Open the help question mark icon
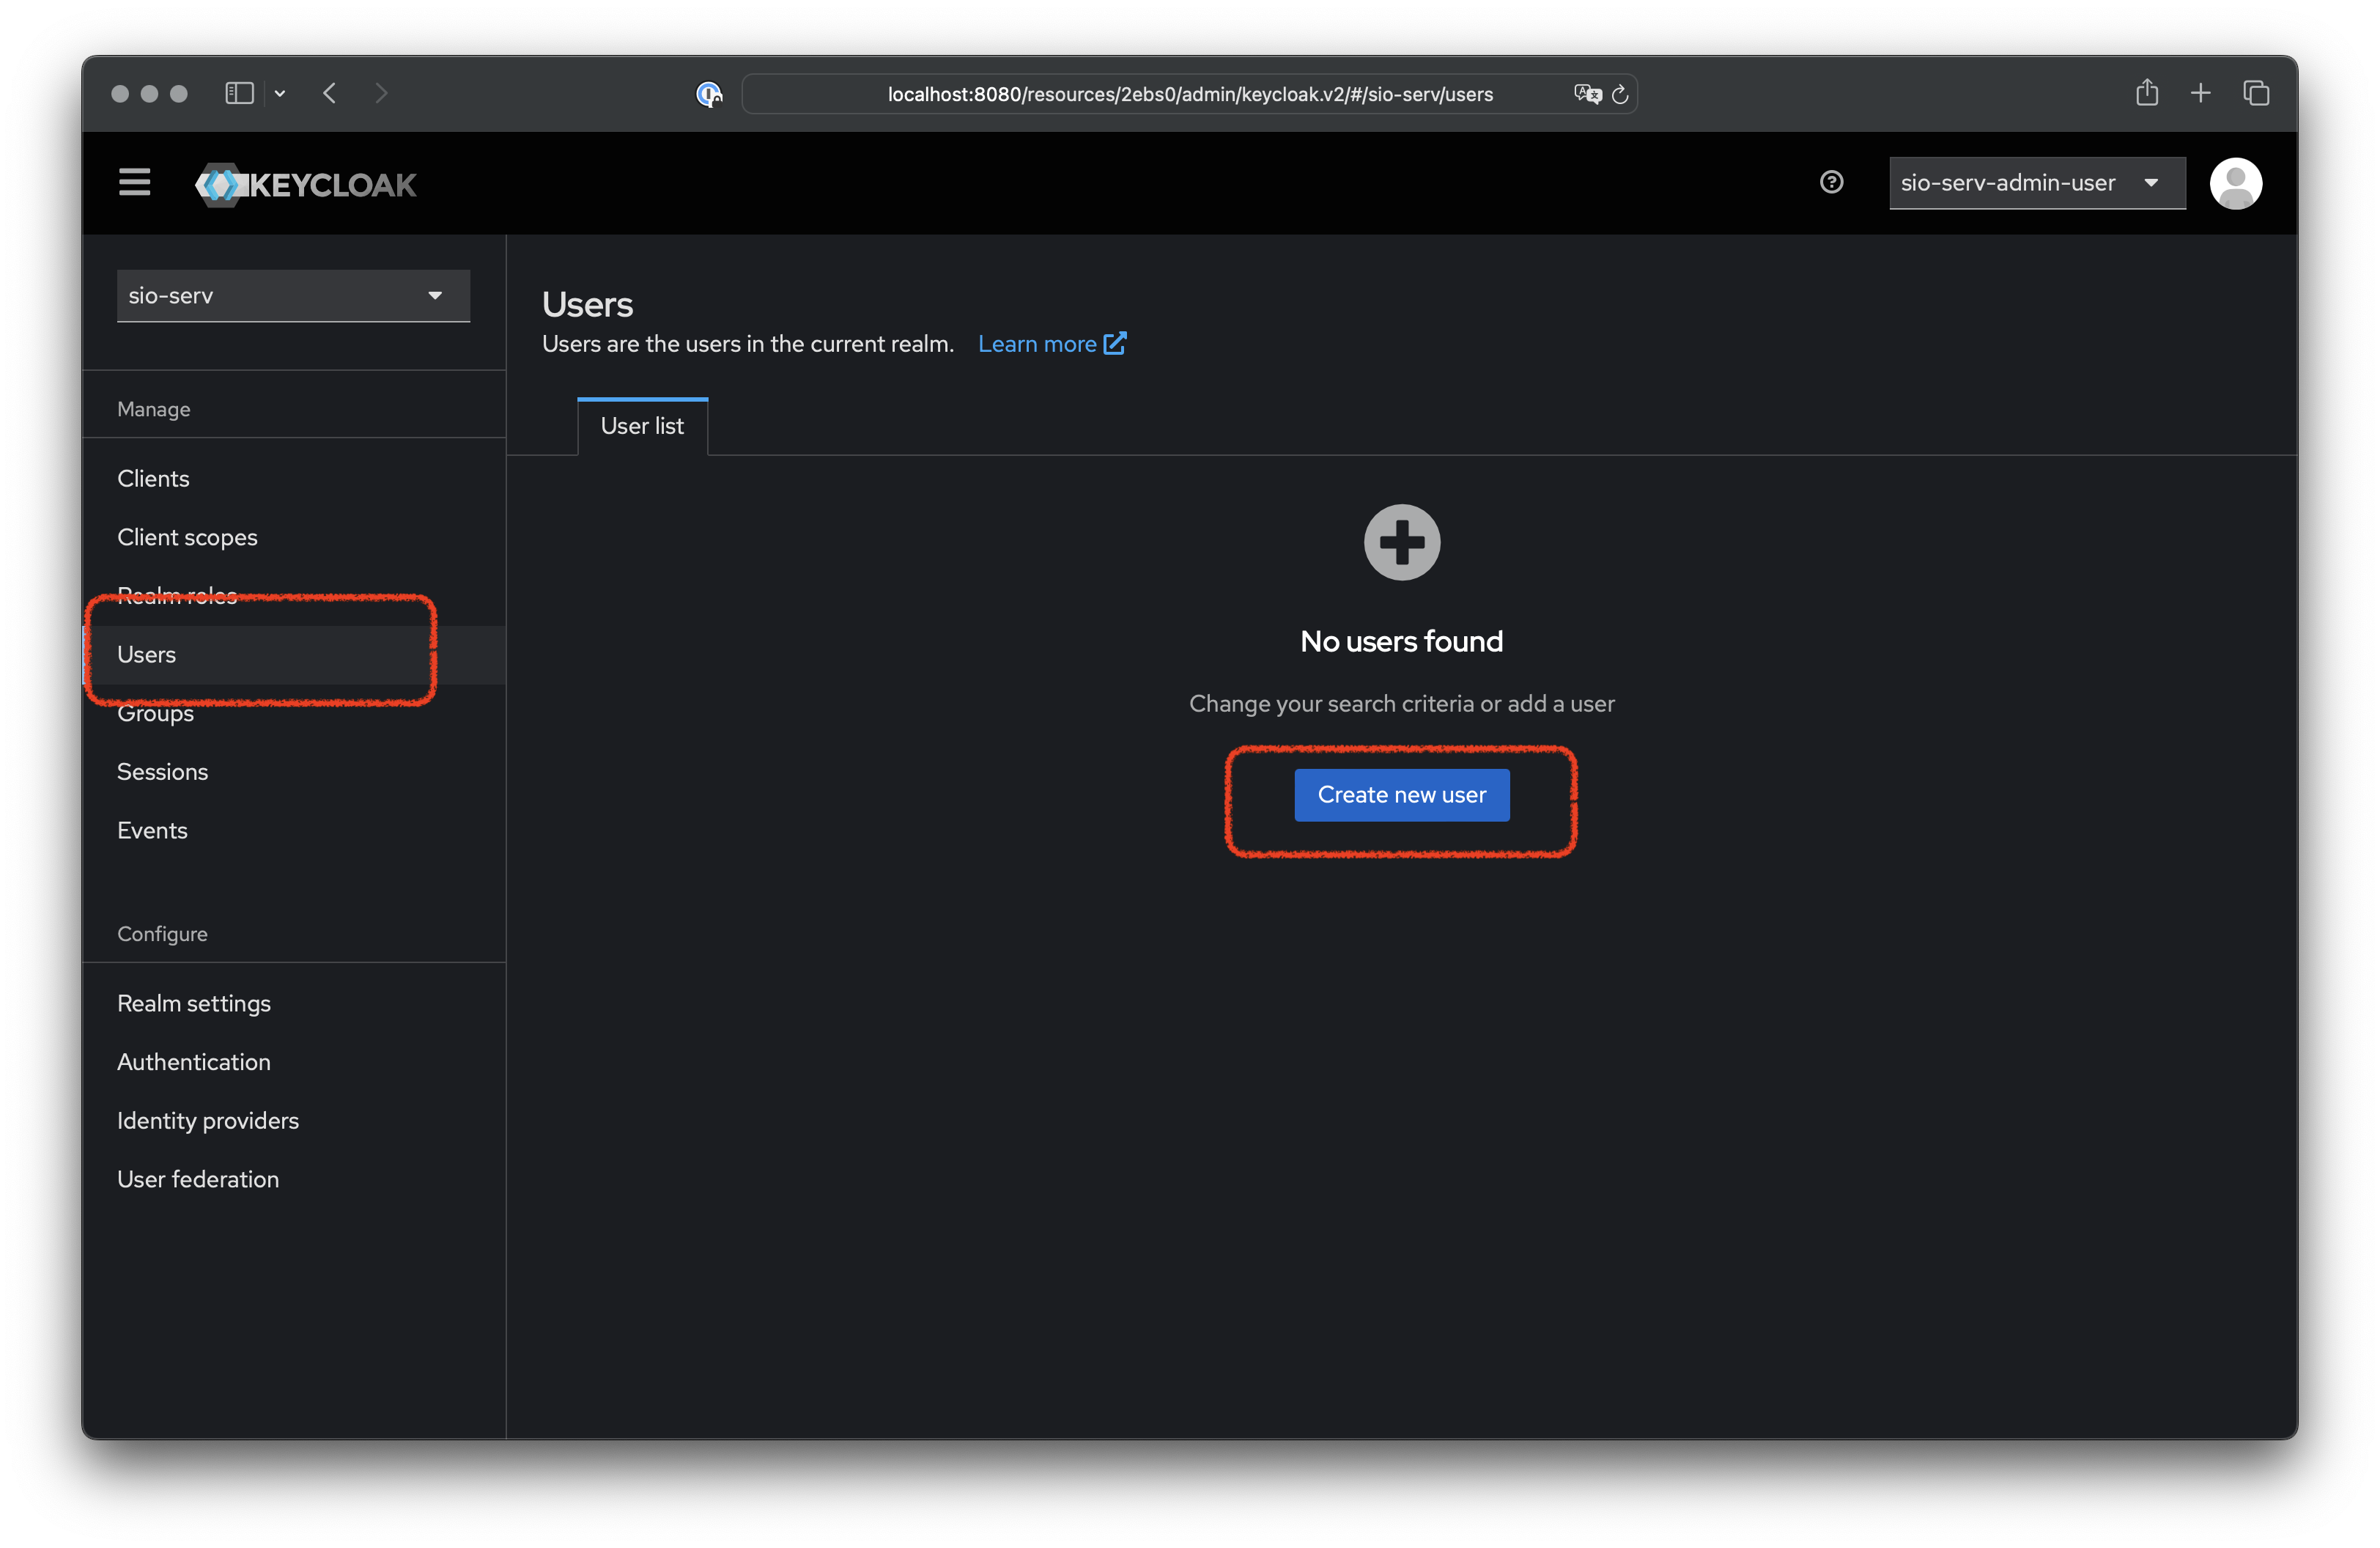The image size is (2380, 1548). (1831, 182)
